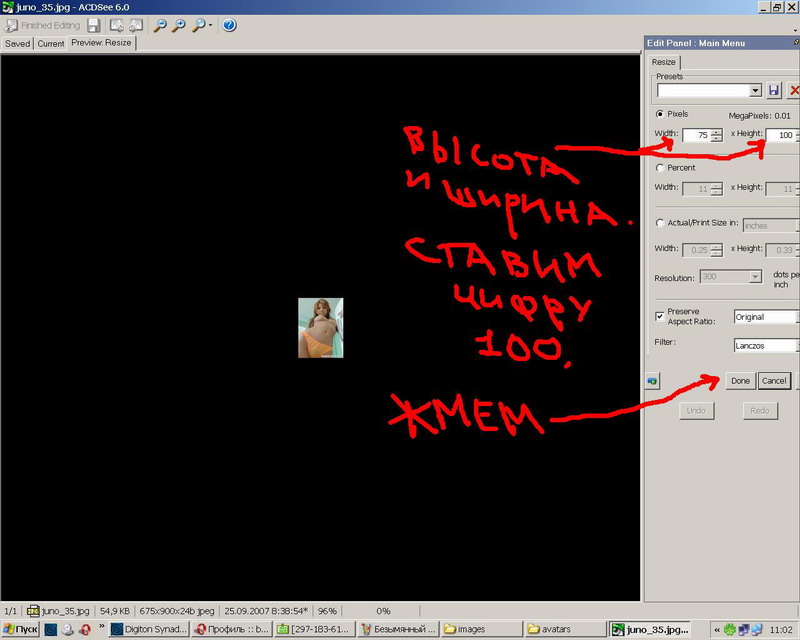Click the Finished Editing toolbar button

tap(44, 25)
